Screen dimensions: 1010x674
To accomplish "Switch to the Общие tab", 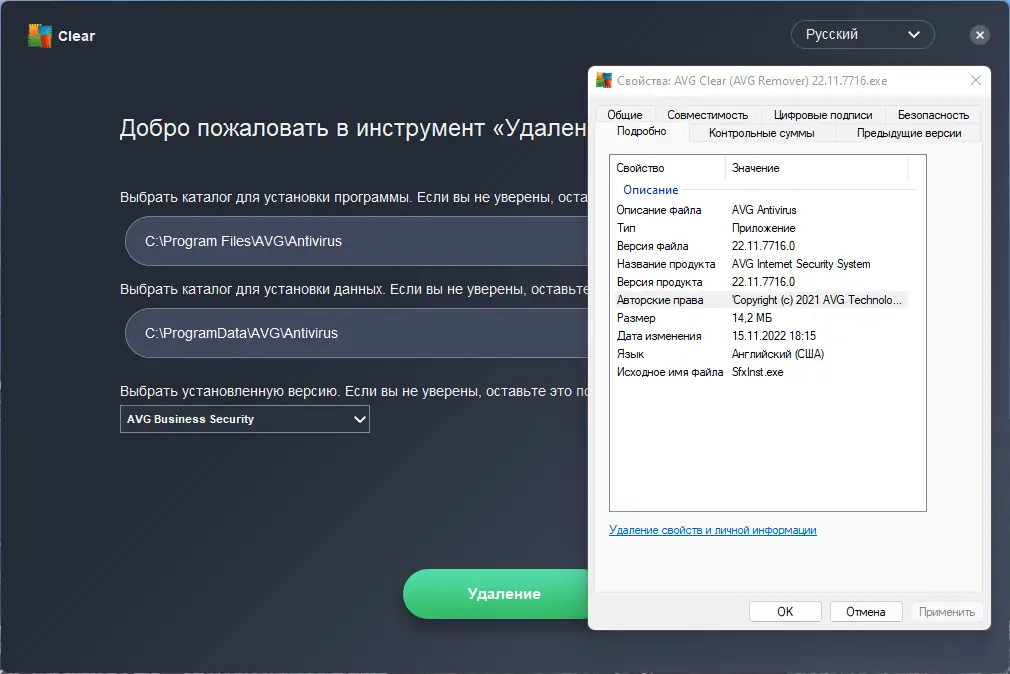I will [x=625, y=115].
